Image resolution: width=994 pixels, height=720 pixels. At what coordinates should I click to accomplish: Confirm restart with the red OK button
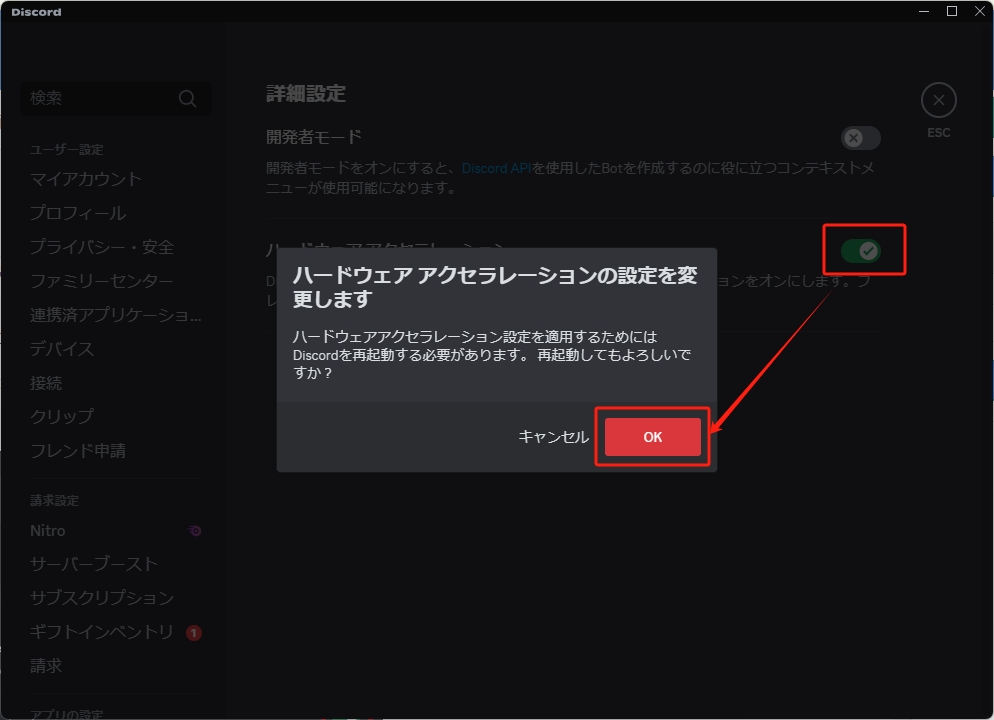(x=652, y=437)
